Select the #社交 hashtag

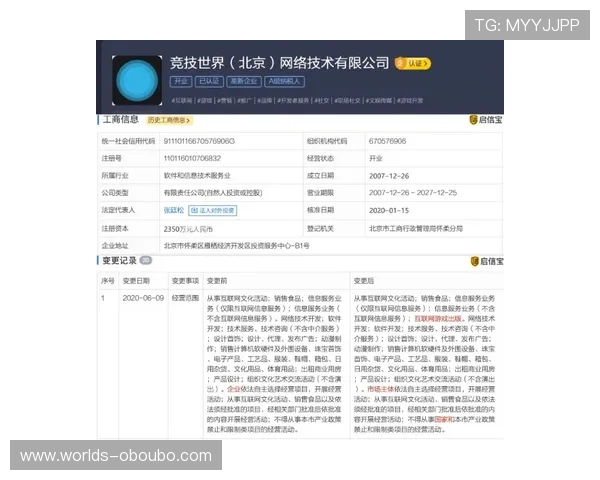[x=322, y=101]
